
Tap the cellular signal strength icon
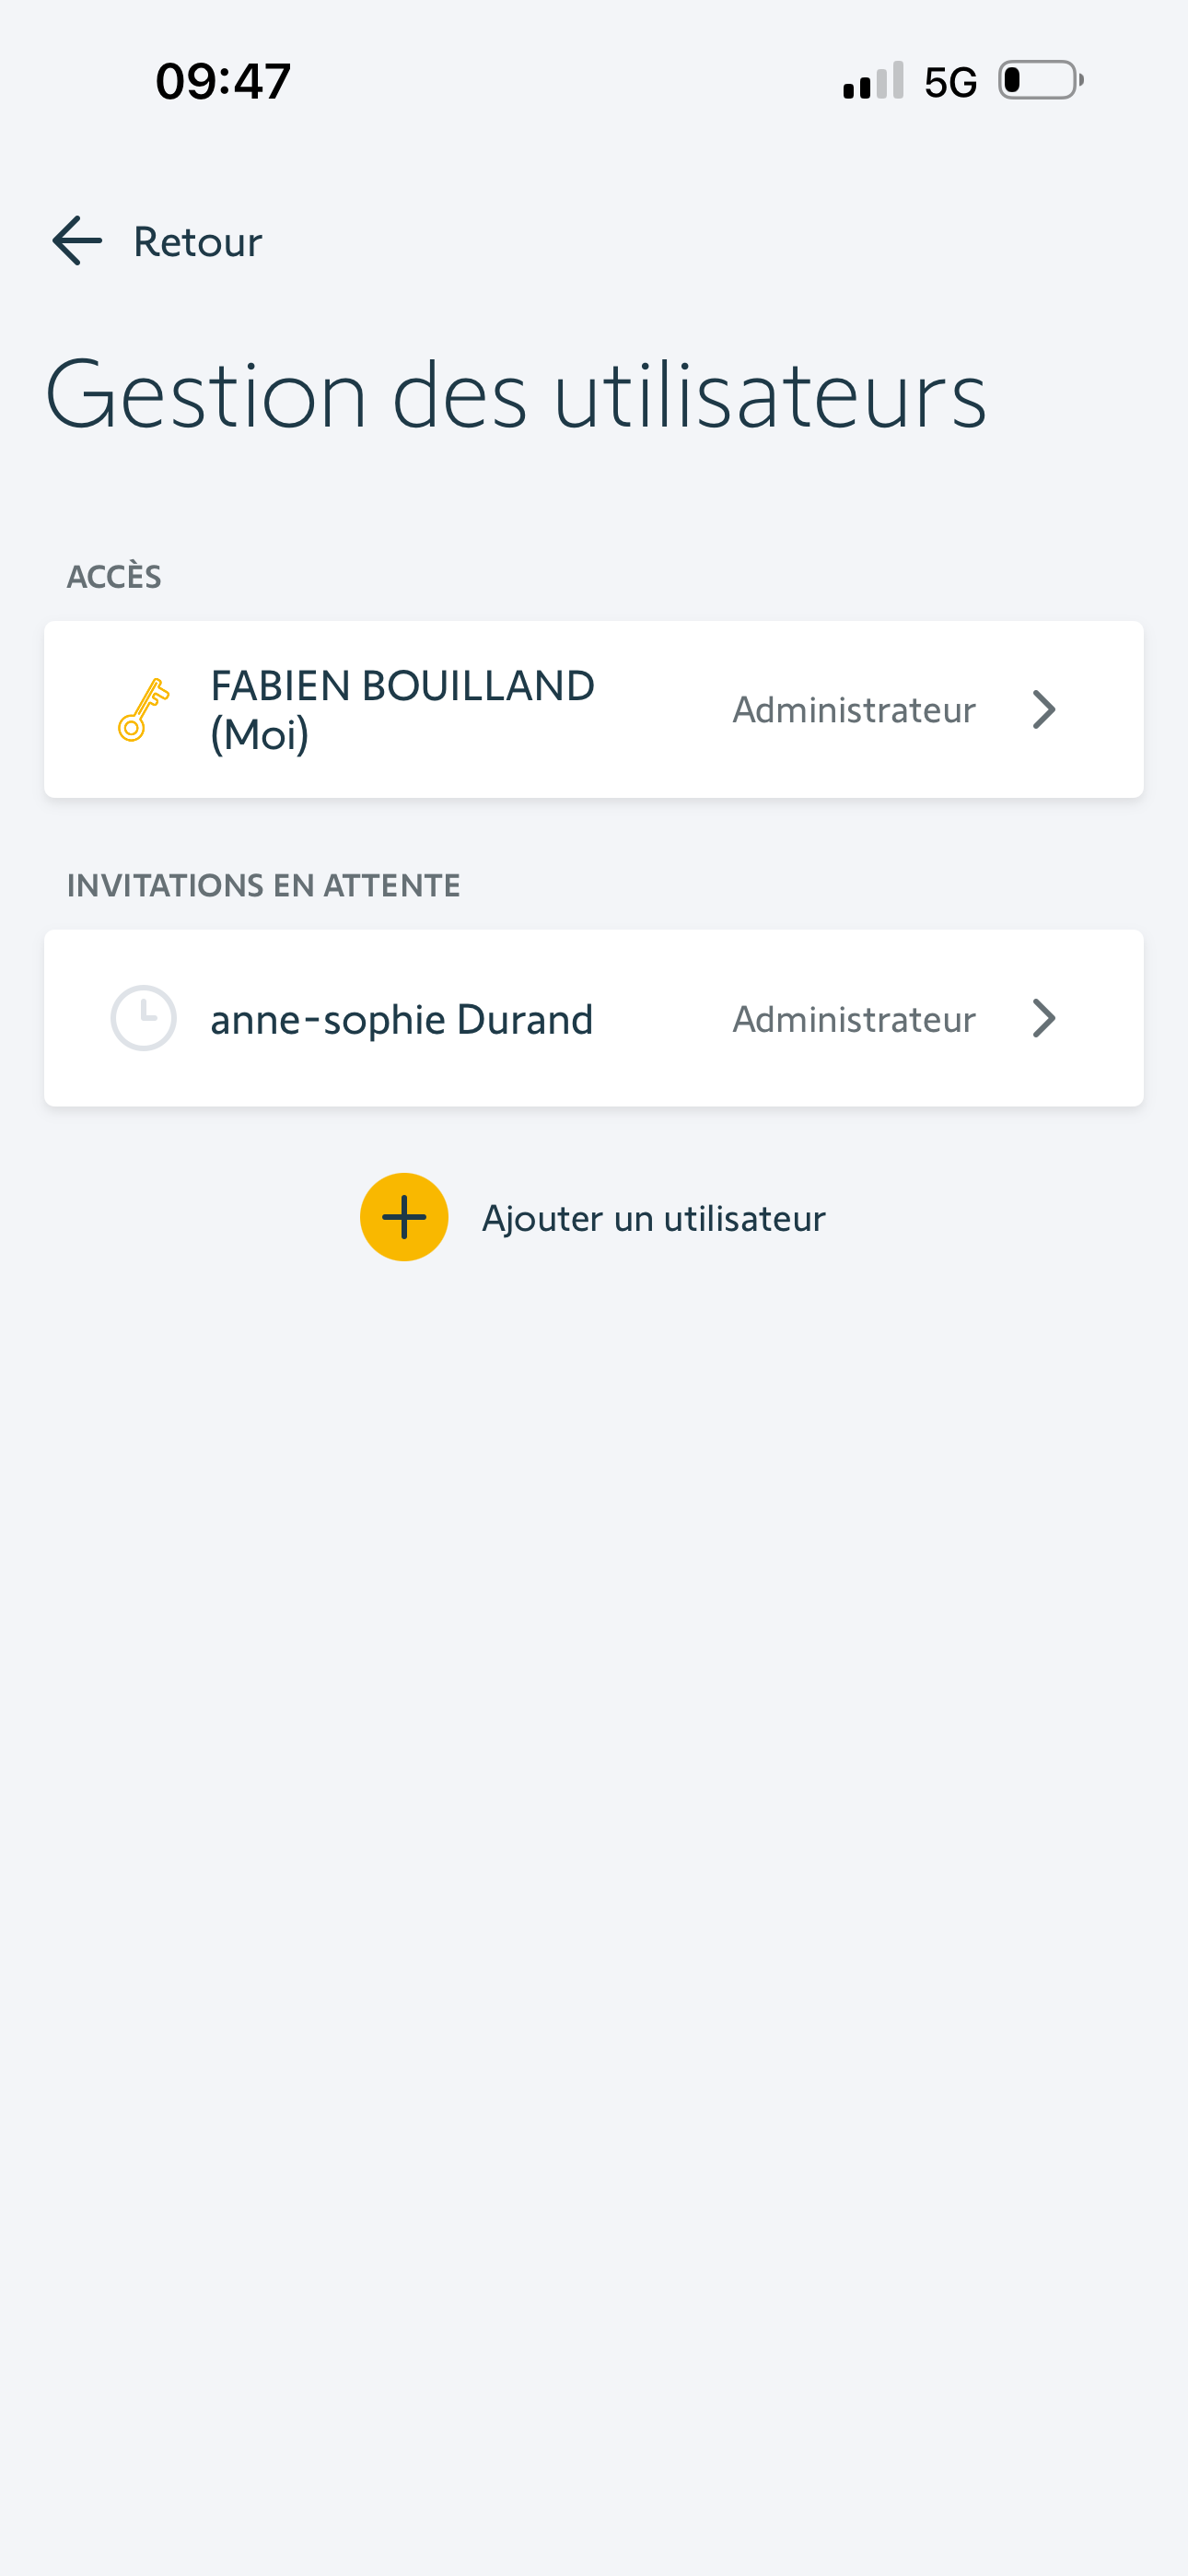[873, 81]
